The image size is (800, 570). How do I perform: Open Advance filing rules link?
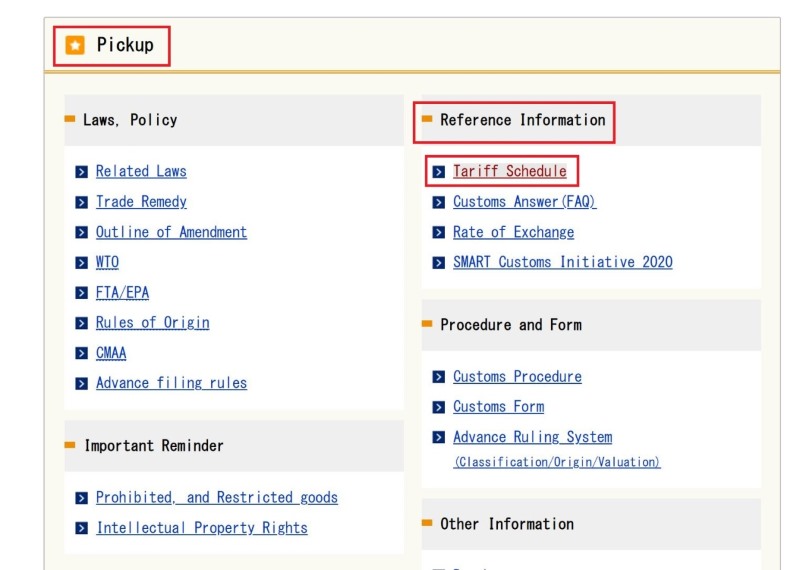pyautogui.click(x=171, y=383)
